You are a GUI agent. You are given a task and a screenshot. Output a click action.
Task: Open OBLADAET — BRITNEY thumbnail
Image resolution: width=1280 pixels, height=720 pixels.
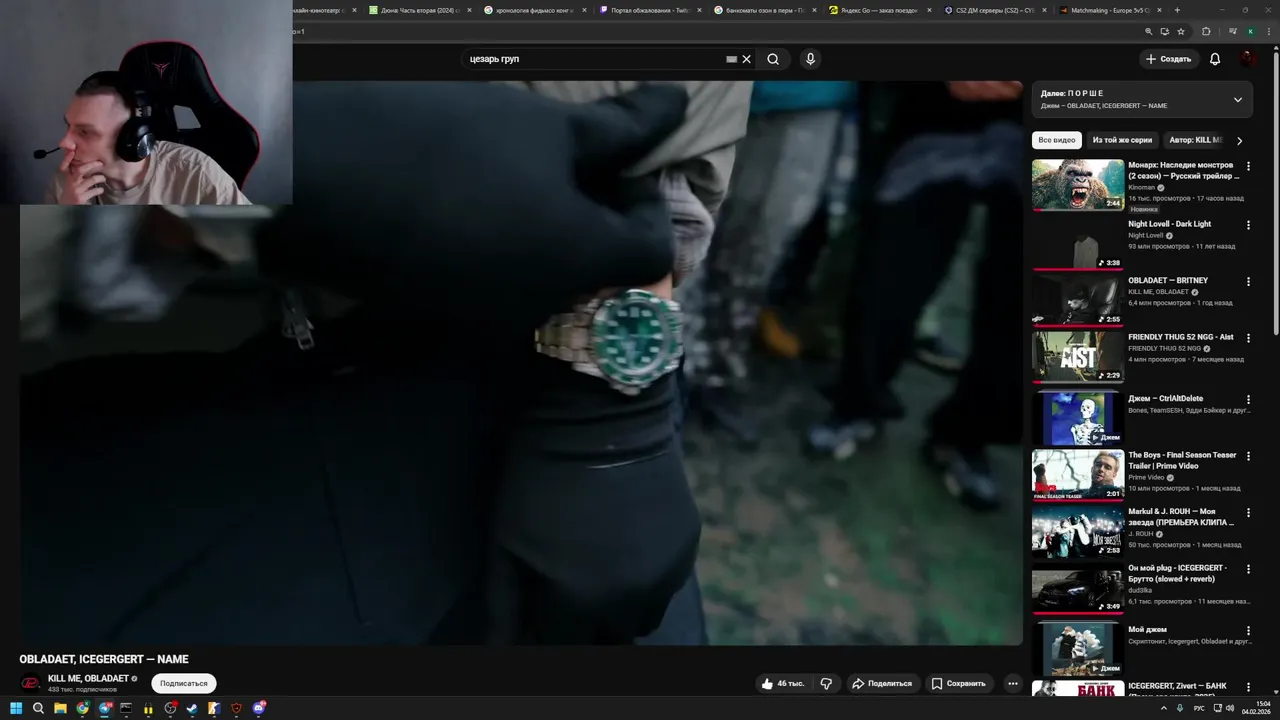coord(1078,301)
